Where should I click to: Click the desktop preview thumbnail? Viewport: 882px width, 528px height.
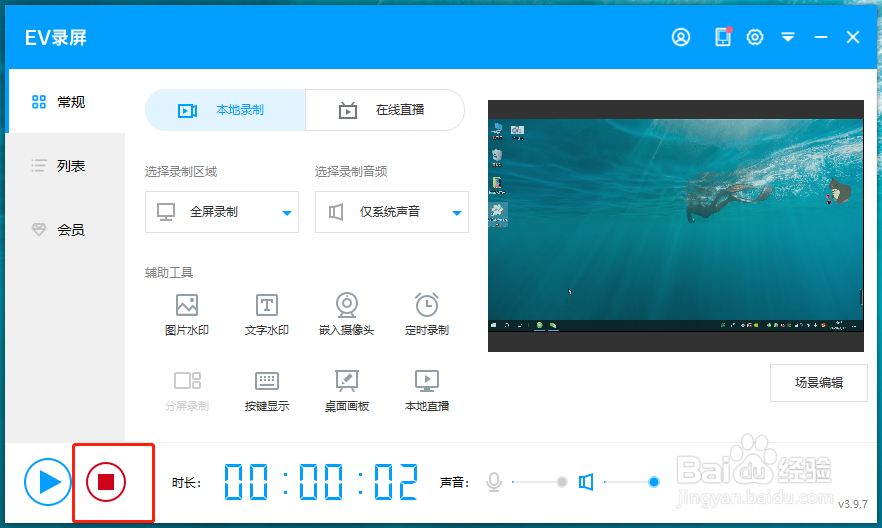[x=676, y=226]
